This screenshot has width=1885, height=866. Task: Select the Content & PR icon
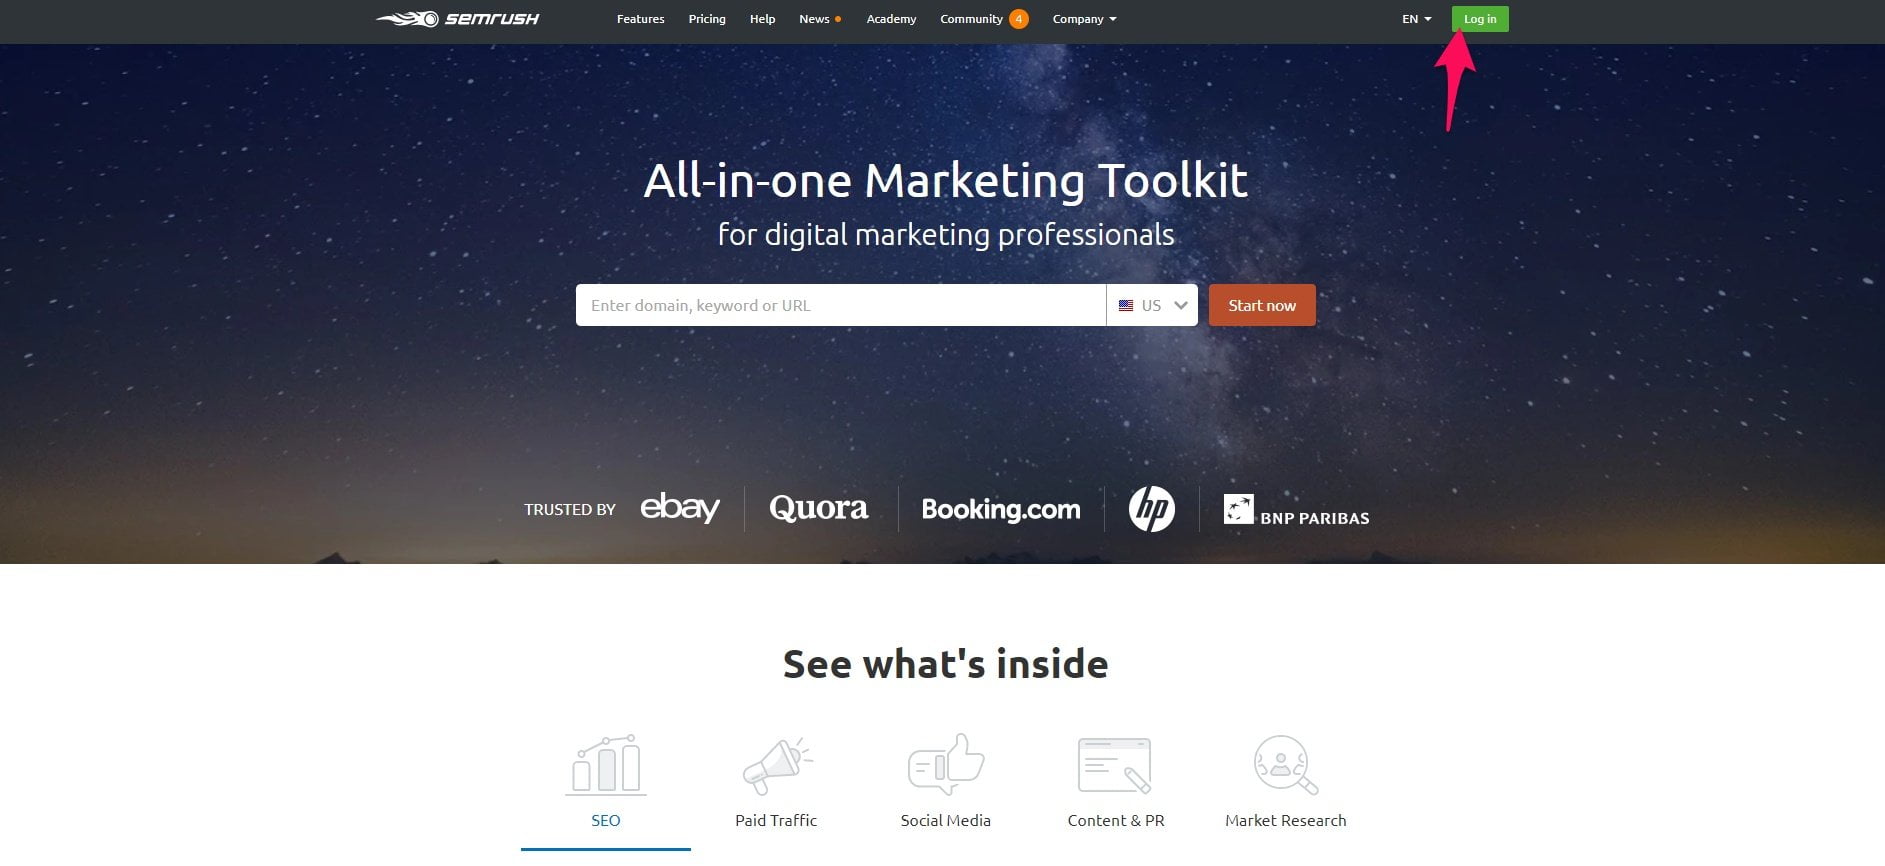[x=1115, y=766]
